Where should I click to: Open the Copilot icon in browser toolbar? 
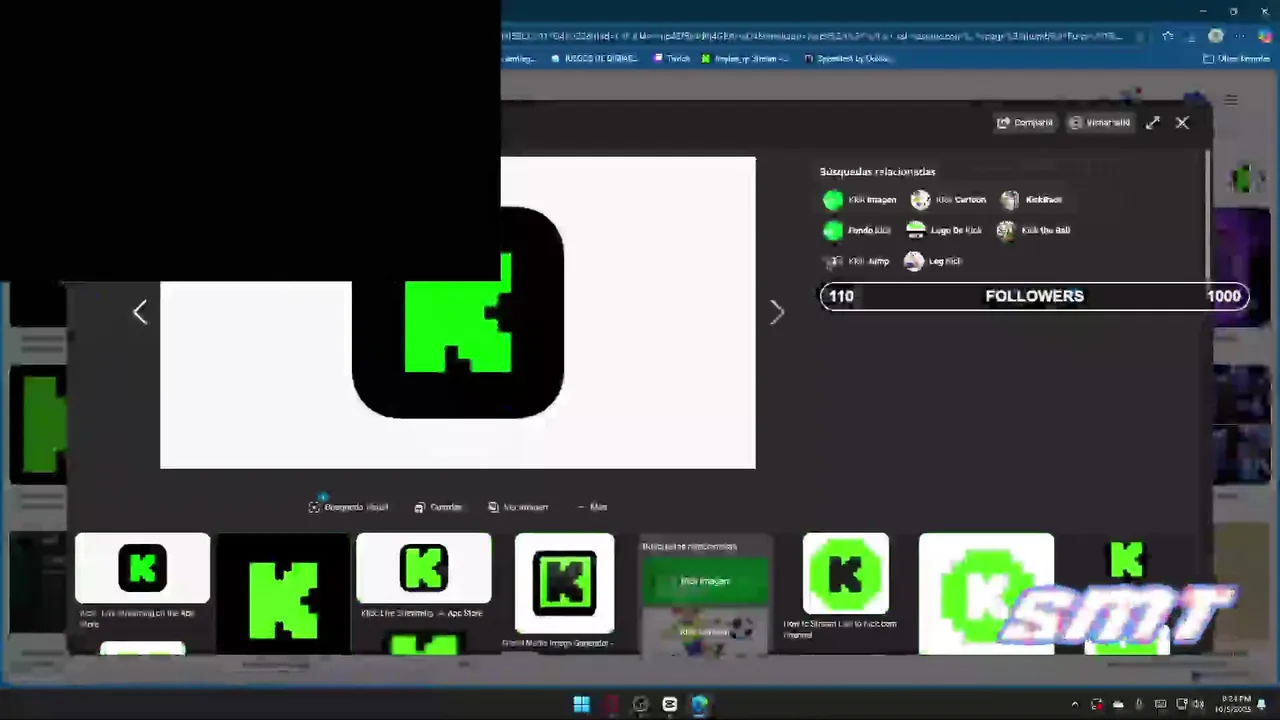[x=1264, y=36]
